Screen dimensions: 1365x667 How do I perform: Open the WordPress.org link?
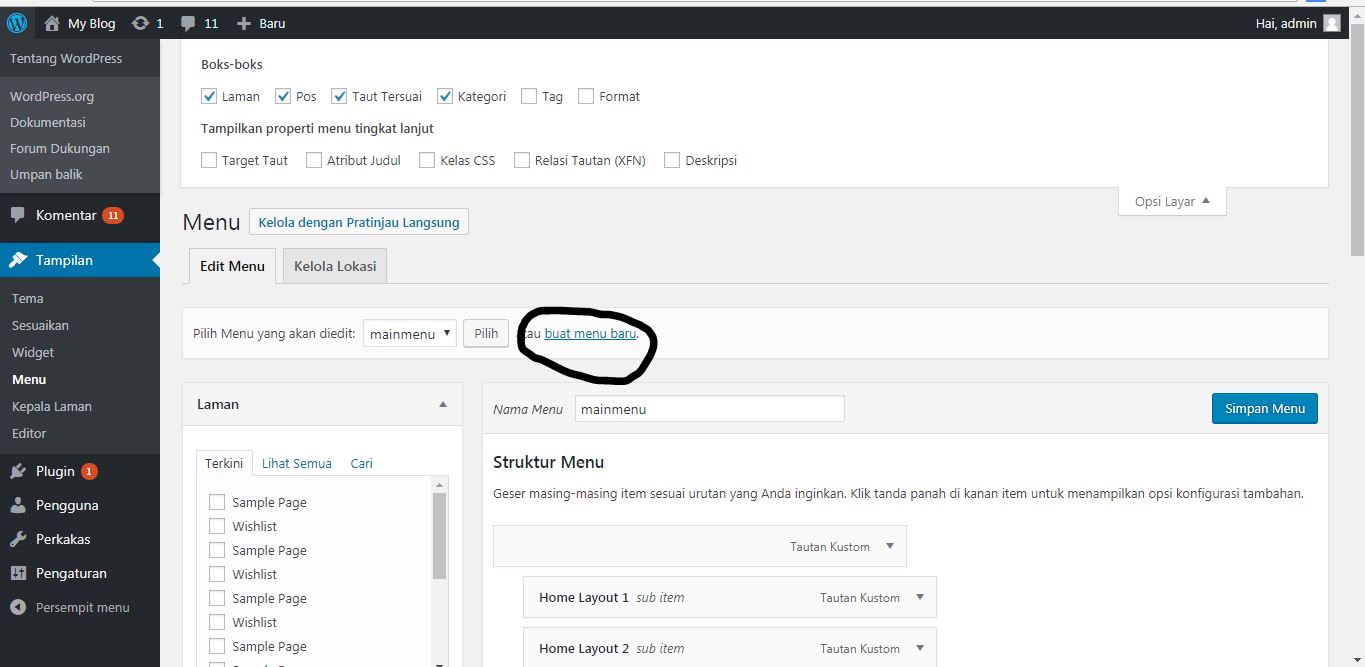point(52,96)
